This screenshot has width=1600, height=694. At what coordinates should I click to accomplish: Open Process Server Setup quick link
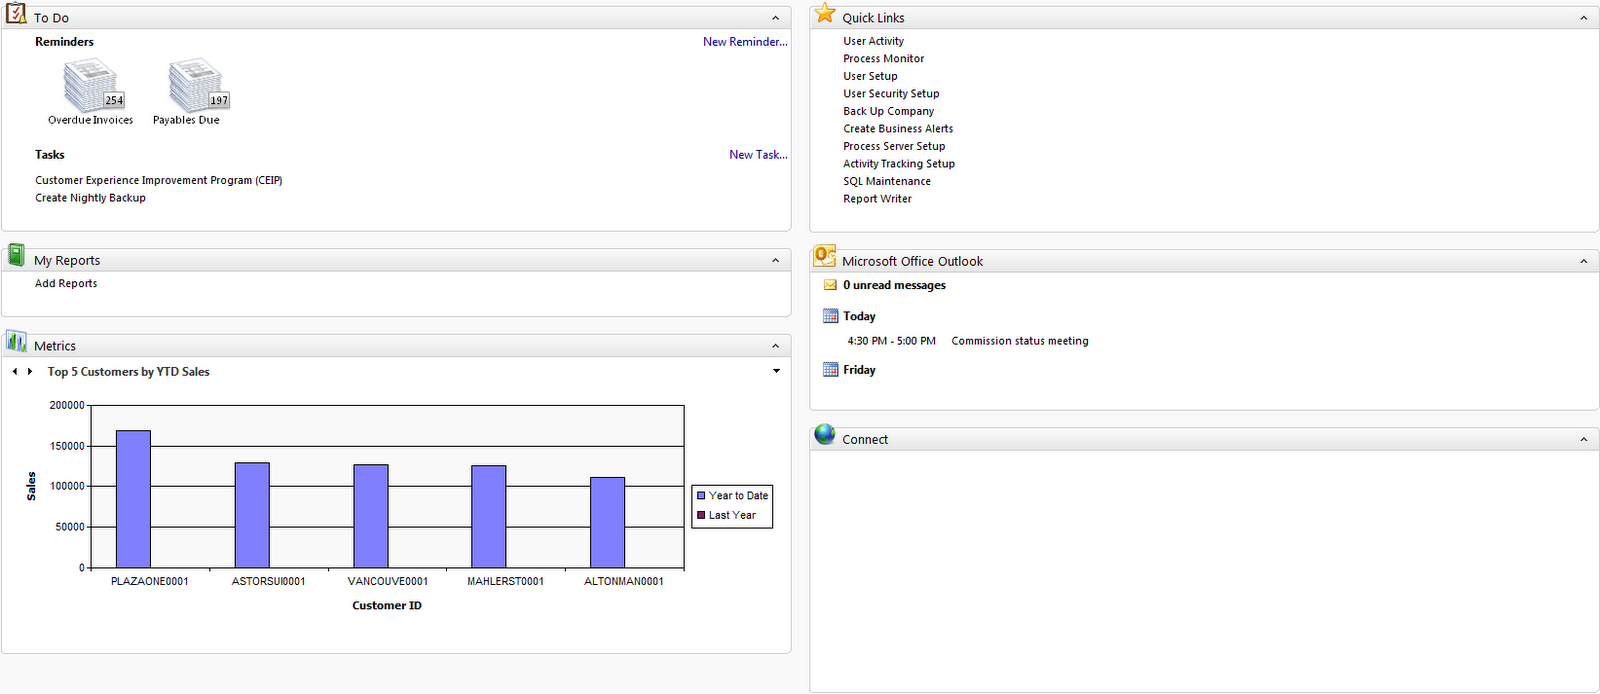pos(894,146)
